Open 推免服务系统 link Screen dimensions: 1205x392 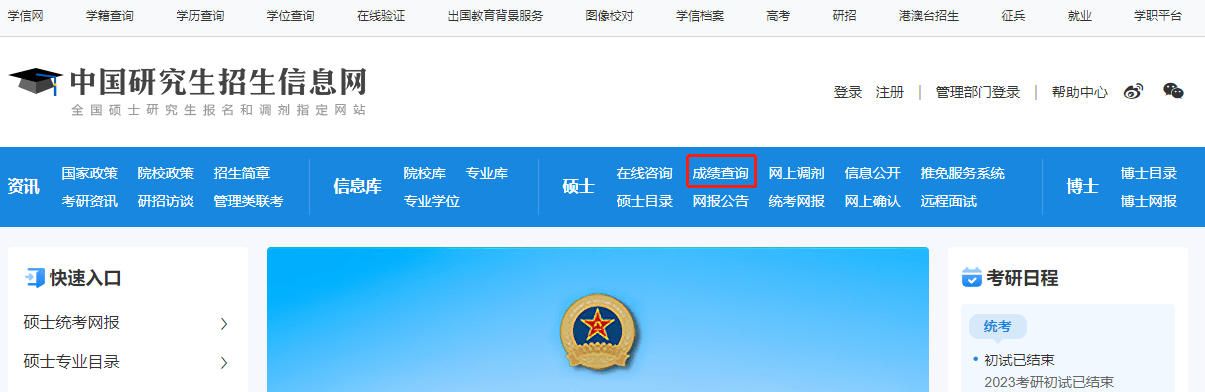[963, 173]
